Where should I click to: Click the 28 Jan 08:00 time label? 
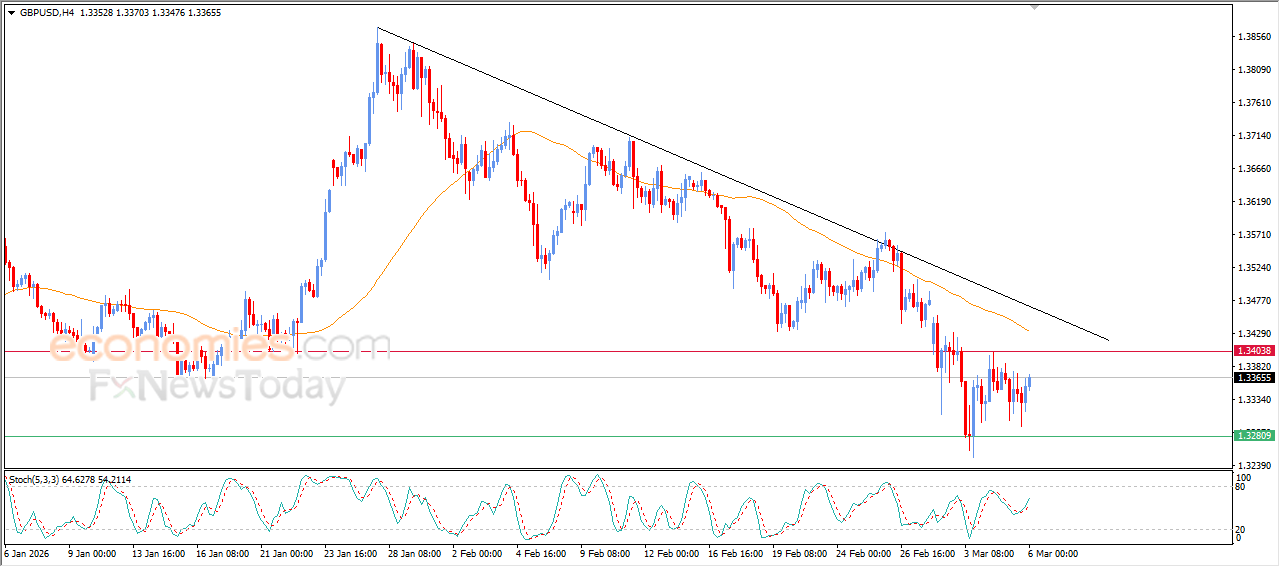416,553
